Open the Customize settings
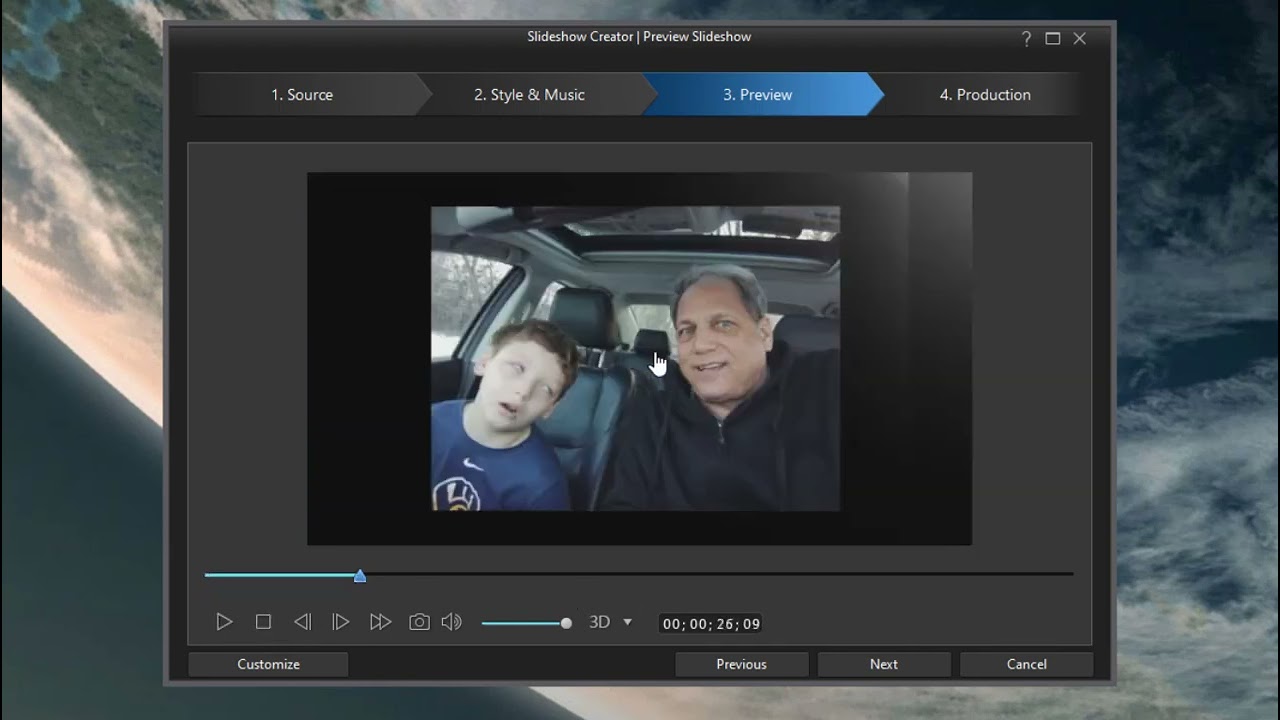The height and width of the screenshot is (720, 1280). pyautogui.click(x=268, y=664)
